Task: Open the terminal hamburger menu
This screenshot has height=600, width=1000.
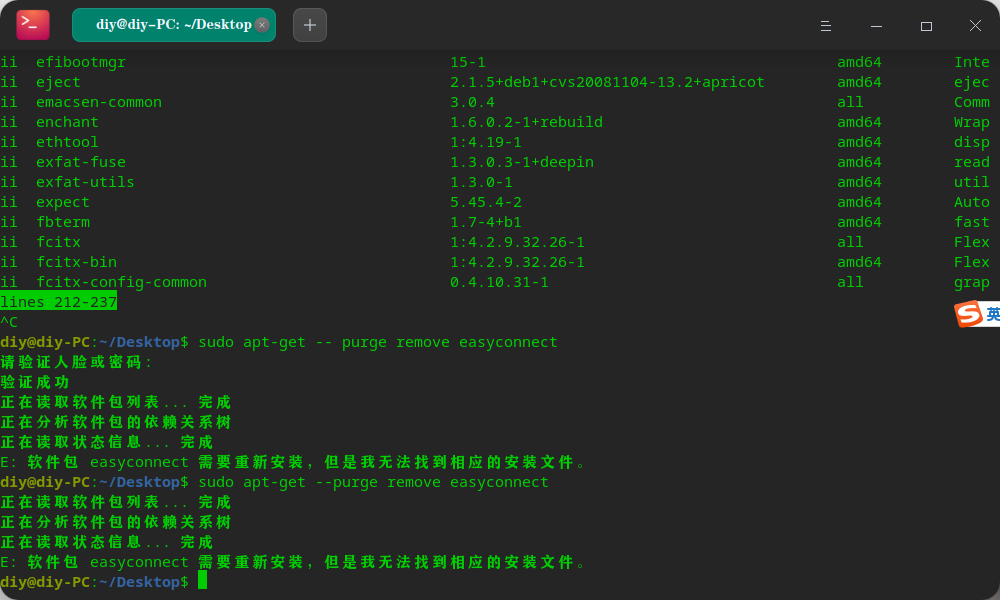Action: [825, 26]
